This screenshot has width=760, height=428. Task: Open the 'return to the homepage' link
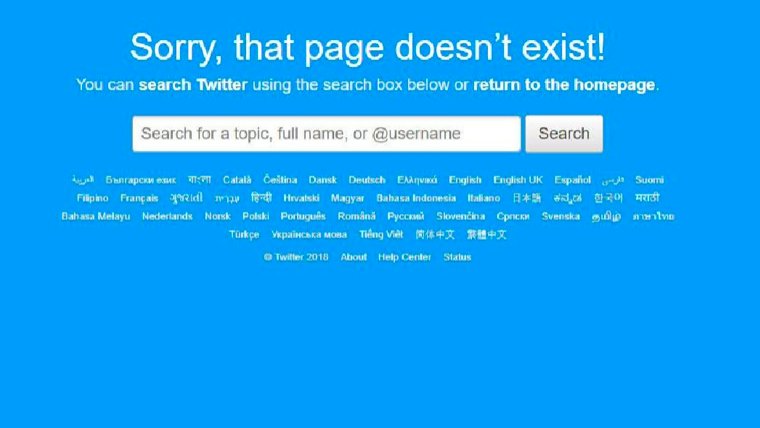(564, 85)
